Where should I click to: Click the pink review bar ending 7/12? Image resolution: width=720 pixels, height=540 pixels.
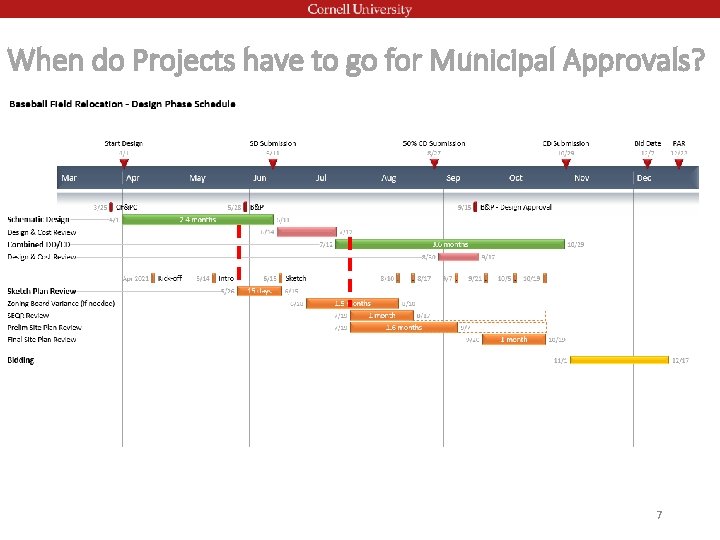click(x=307, y=232)
